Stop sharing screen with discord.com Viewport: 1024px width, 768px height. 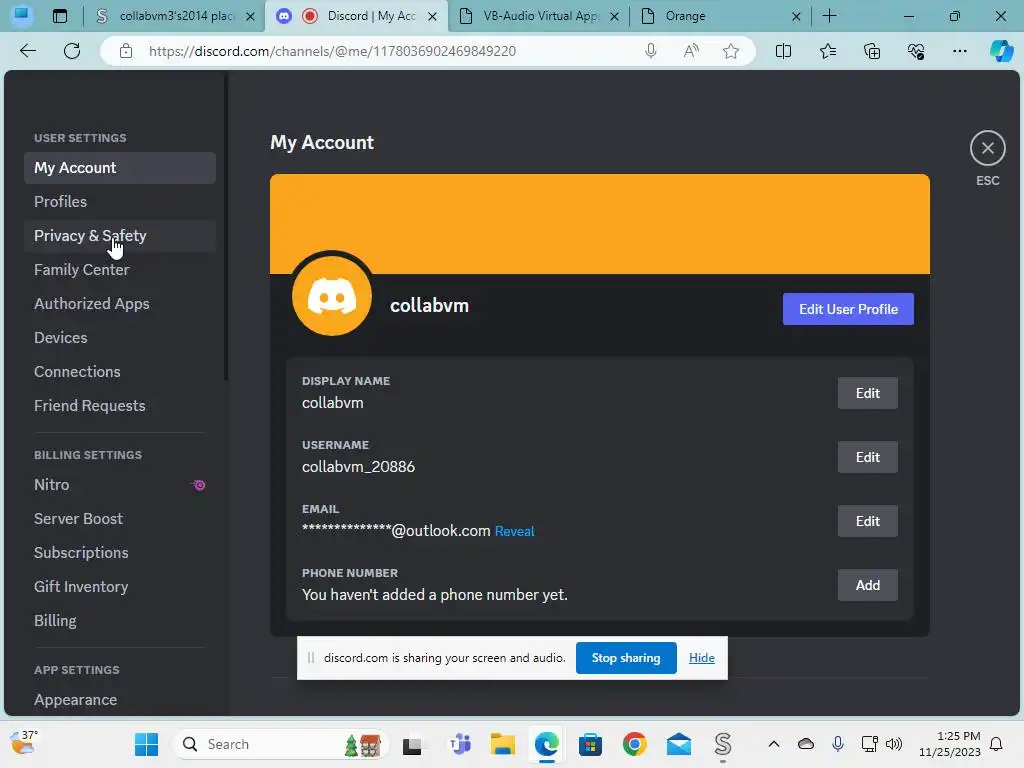[626, 658]
